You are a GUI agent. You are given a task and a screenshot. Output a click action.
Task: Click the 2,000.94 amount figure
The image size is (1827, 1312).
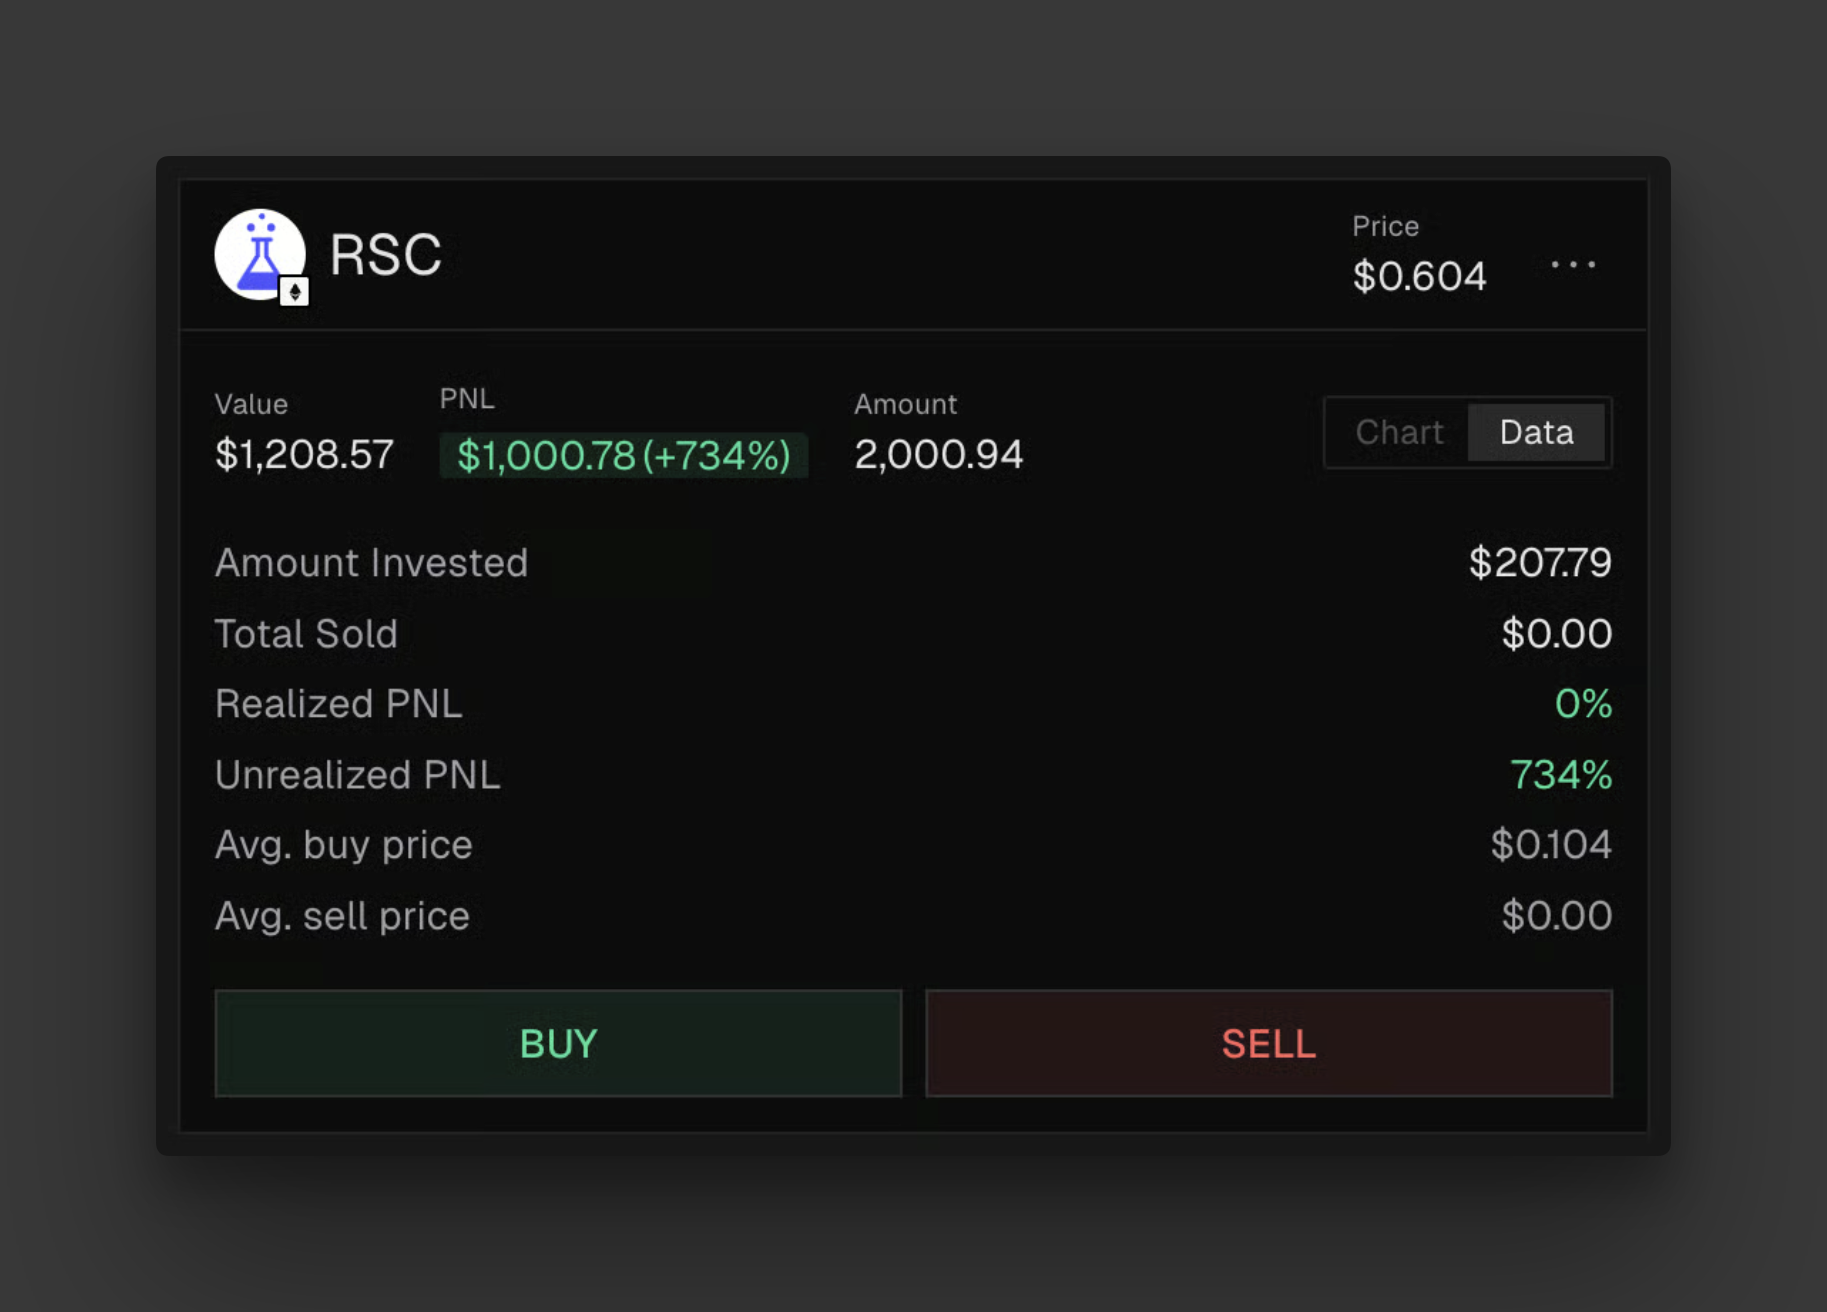coord(938,455)
